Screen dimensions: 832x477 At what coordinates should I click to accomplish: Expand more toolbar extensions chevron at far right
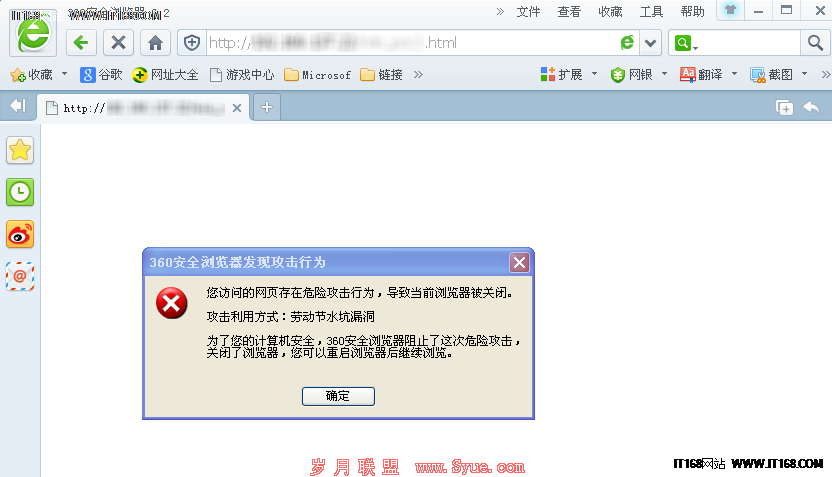tap(826, 74)
